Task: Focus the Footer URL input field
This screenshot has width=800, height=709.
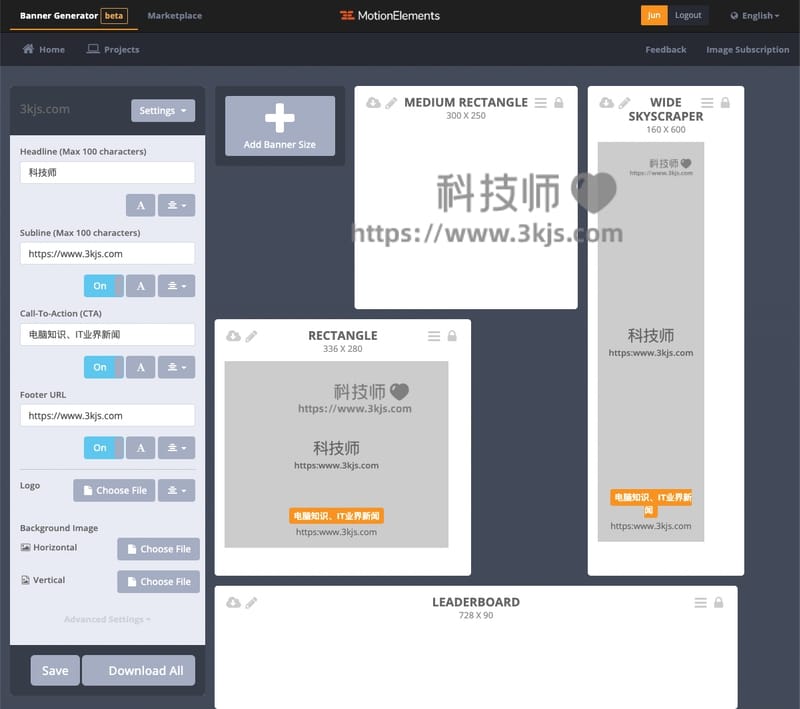Action: coord(108,416)
